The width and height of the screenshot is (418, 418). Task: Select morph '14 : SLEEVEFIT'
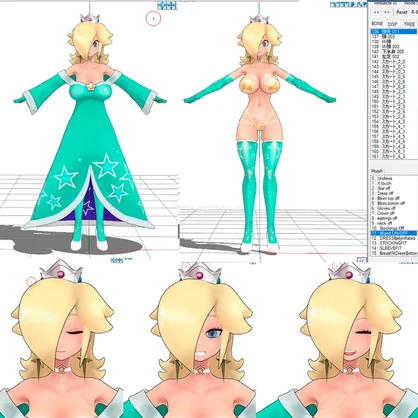394,248
